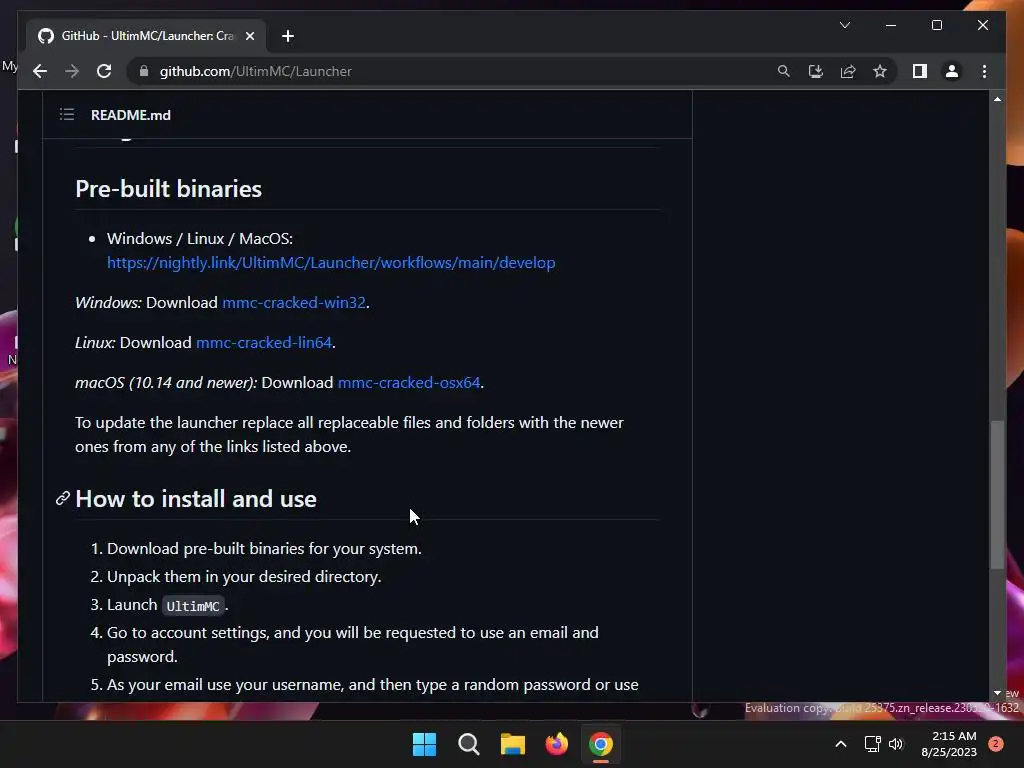Click the network tray icon
Viewport: 1024px width, 768px height.
(872, 744)
